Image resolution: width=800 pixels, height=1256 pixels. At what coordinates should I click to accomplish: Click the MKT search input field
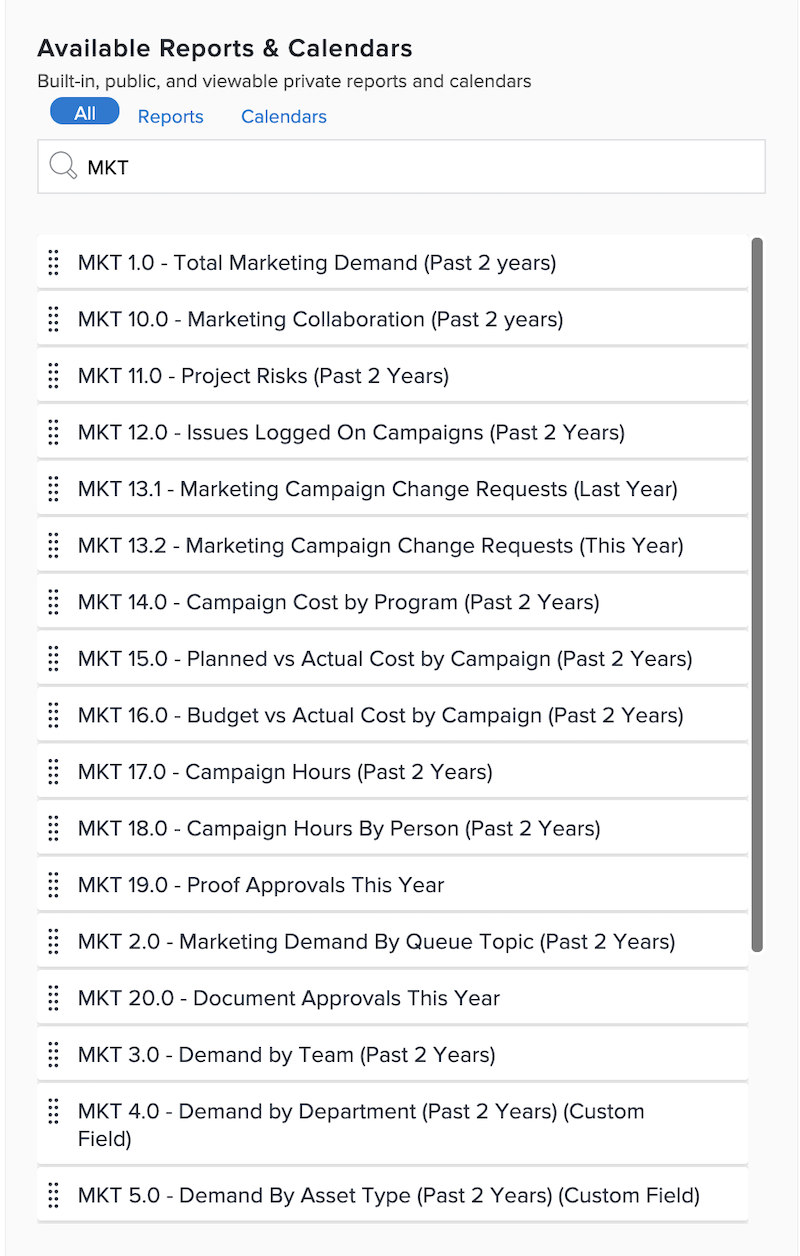coord(400,166)
